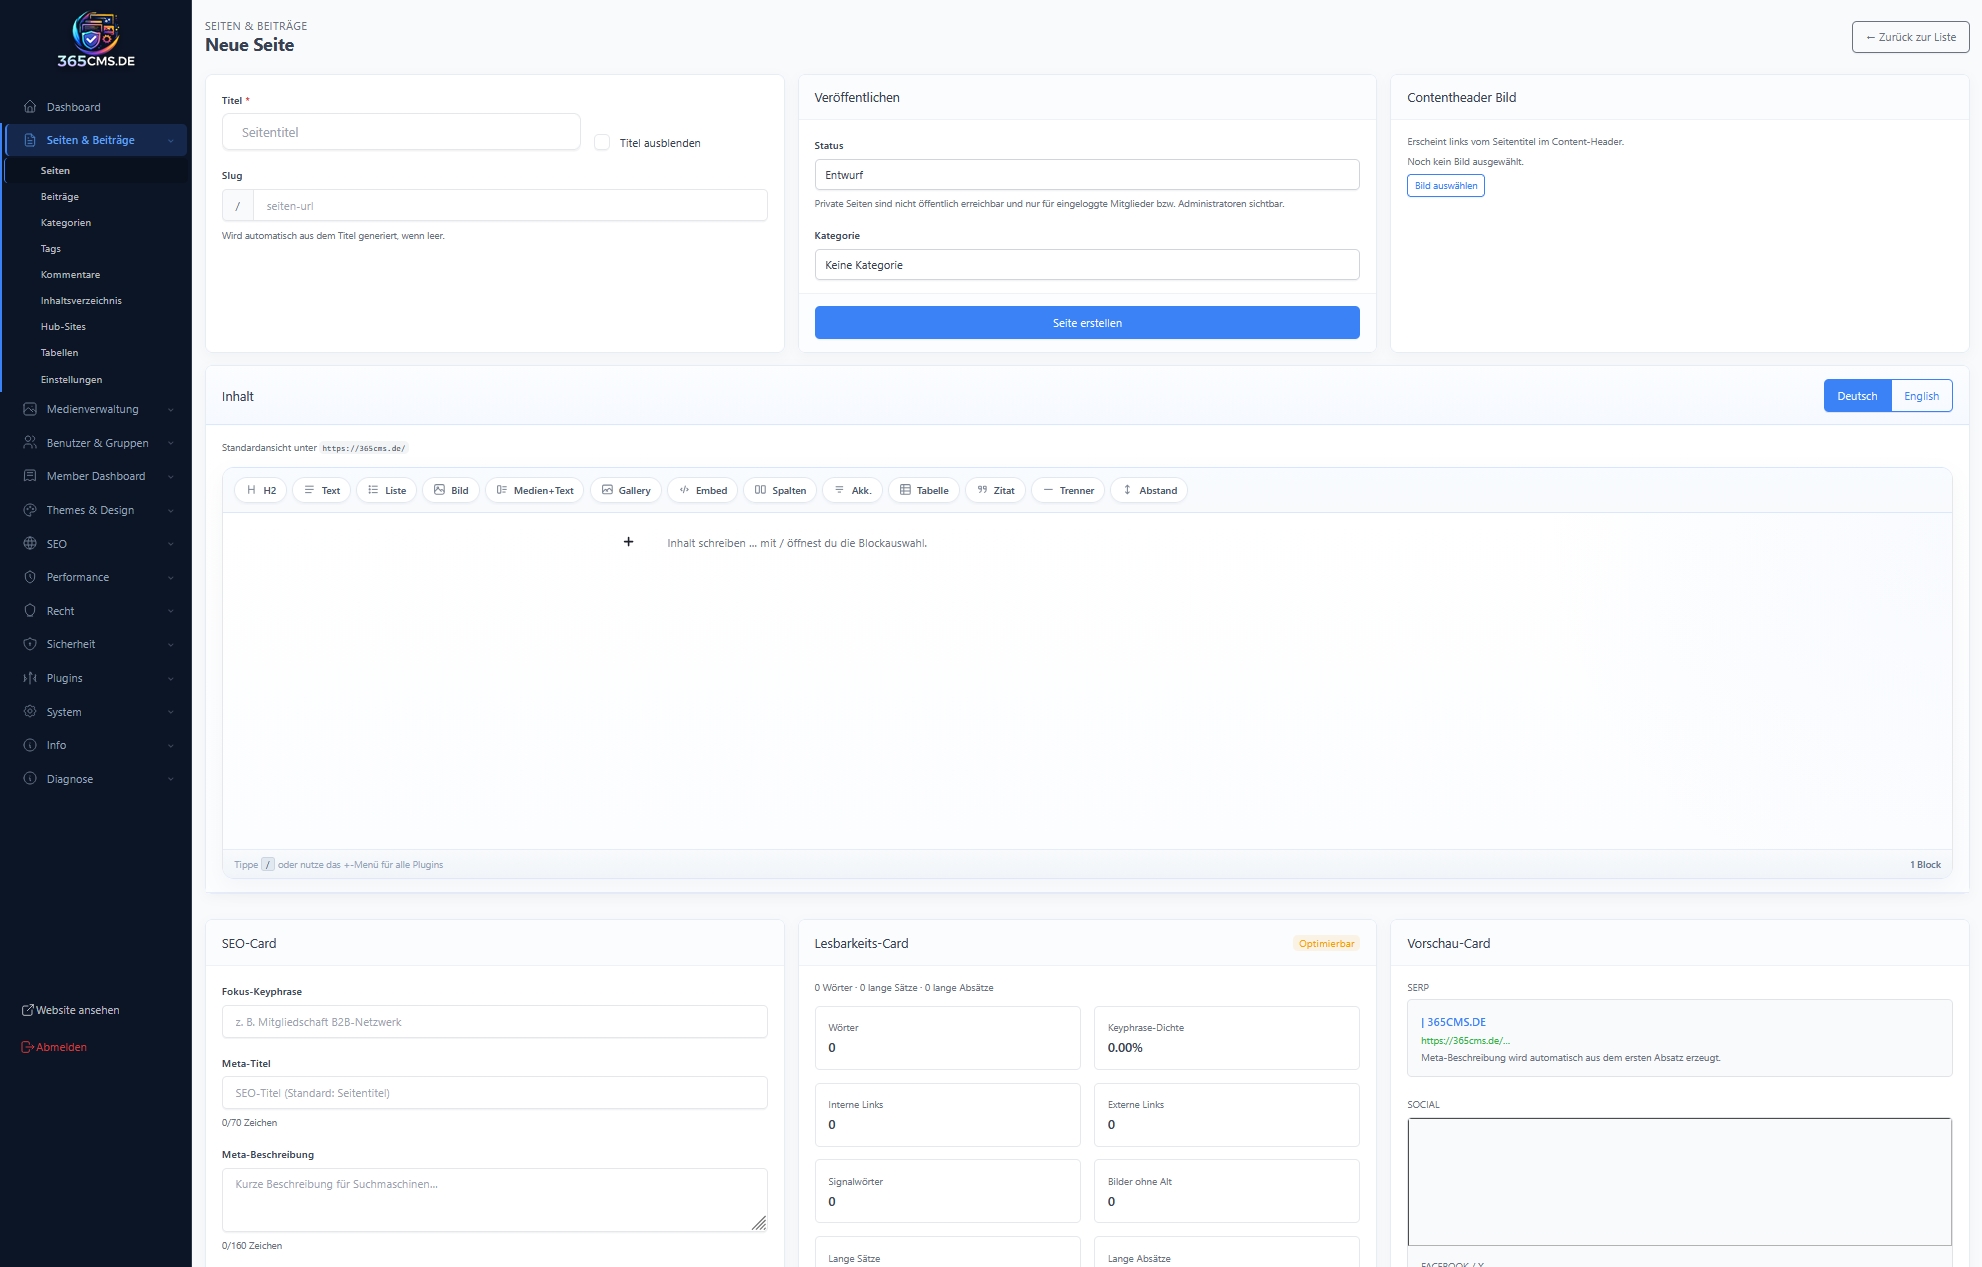Viewport: 1982px width, 1267px height.
Task: Insert a Zitat quote block
Action: (x=995, y=490)
